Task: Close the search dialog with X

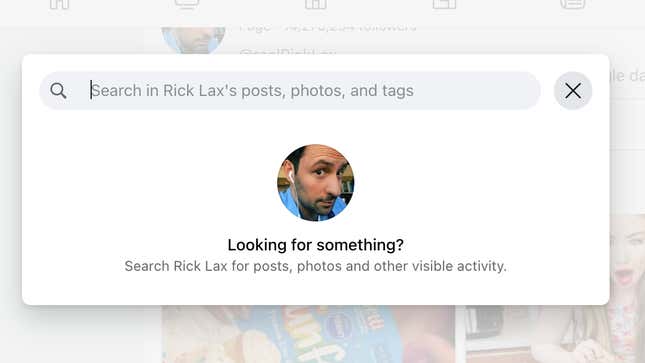Action: [x=573, y=91]
